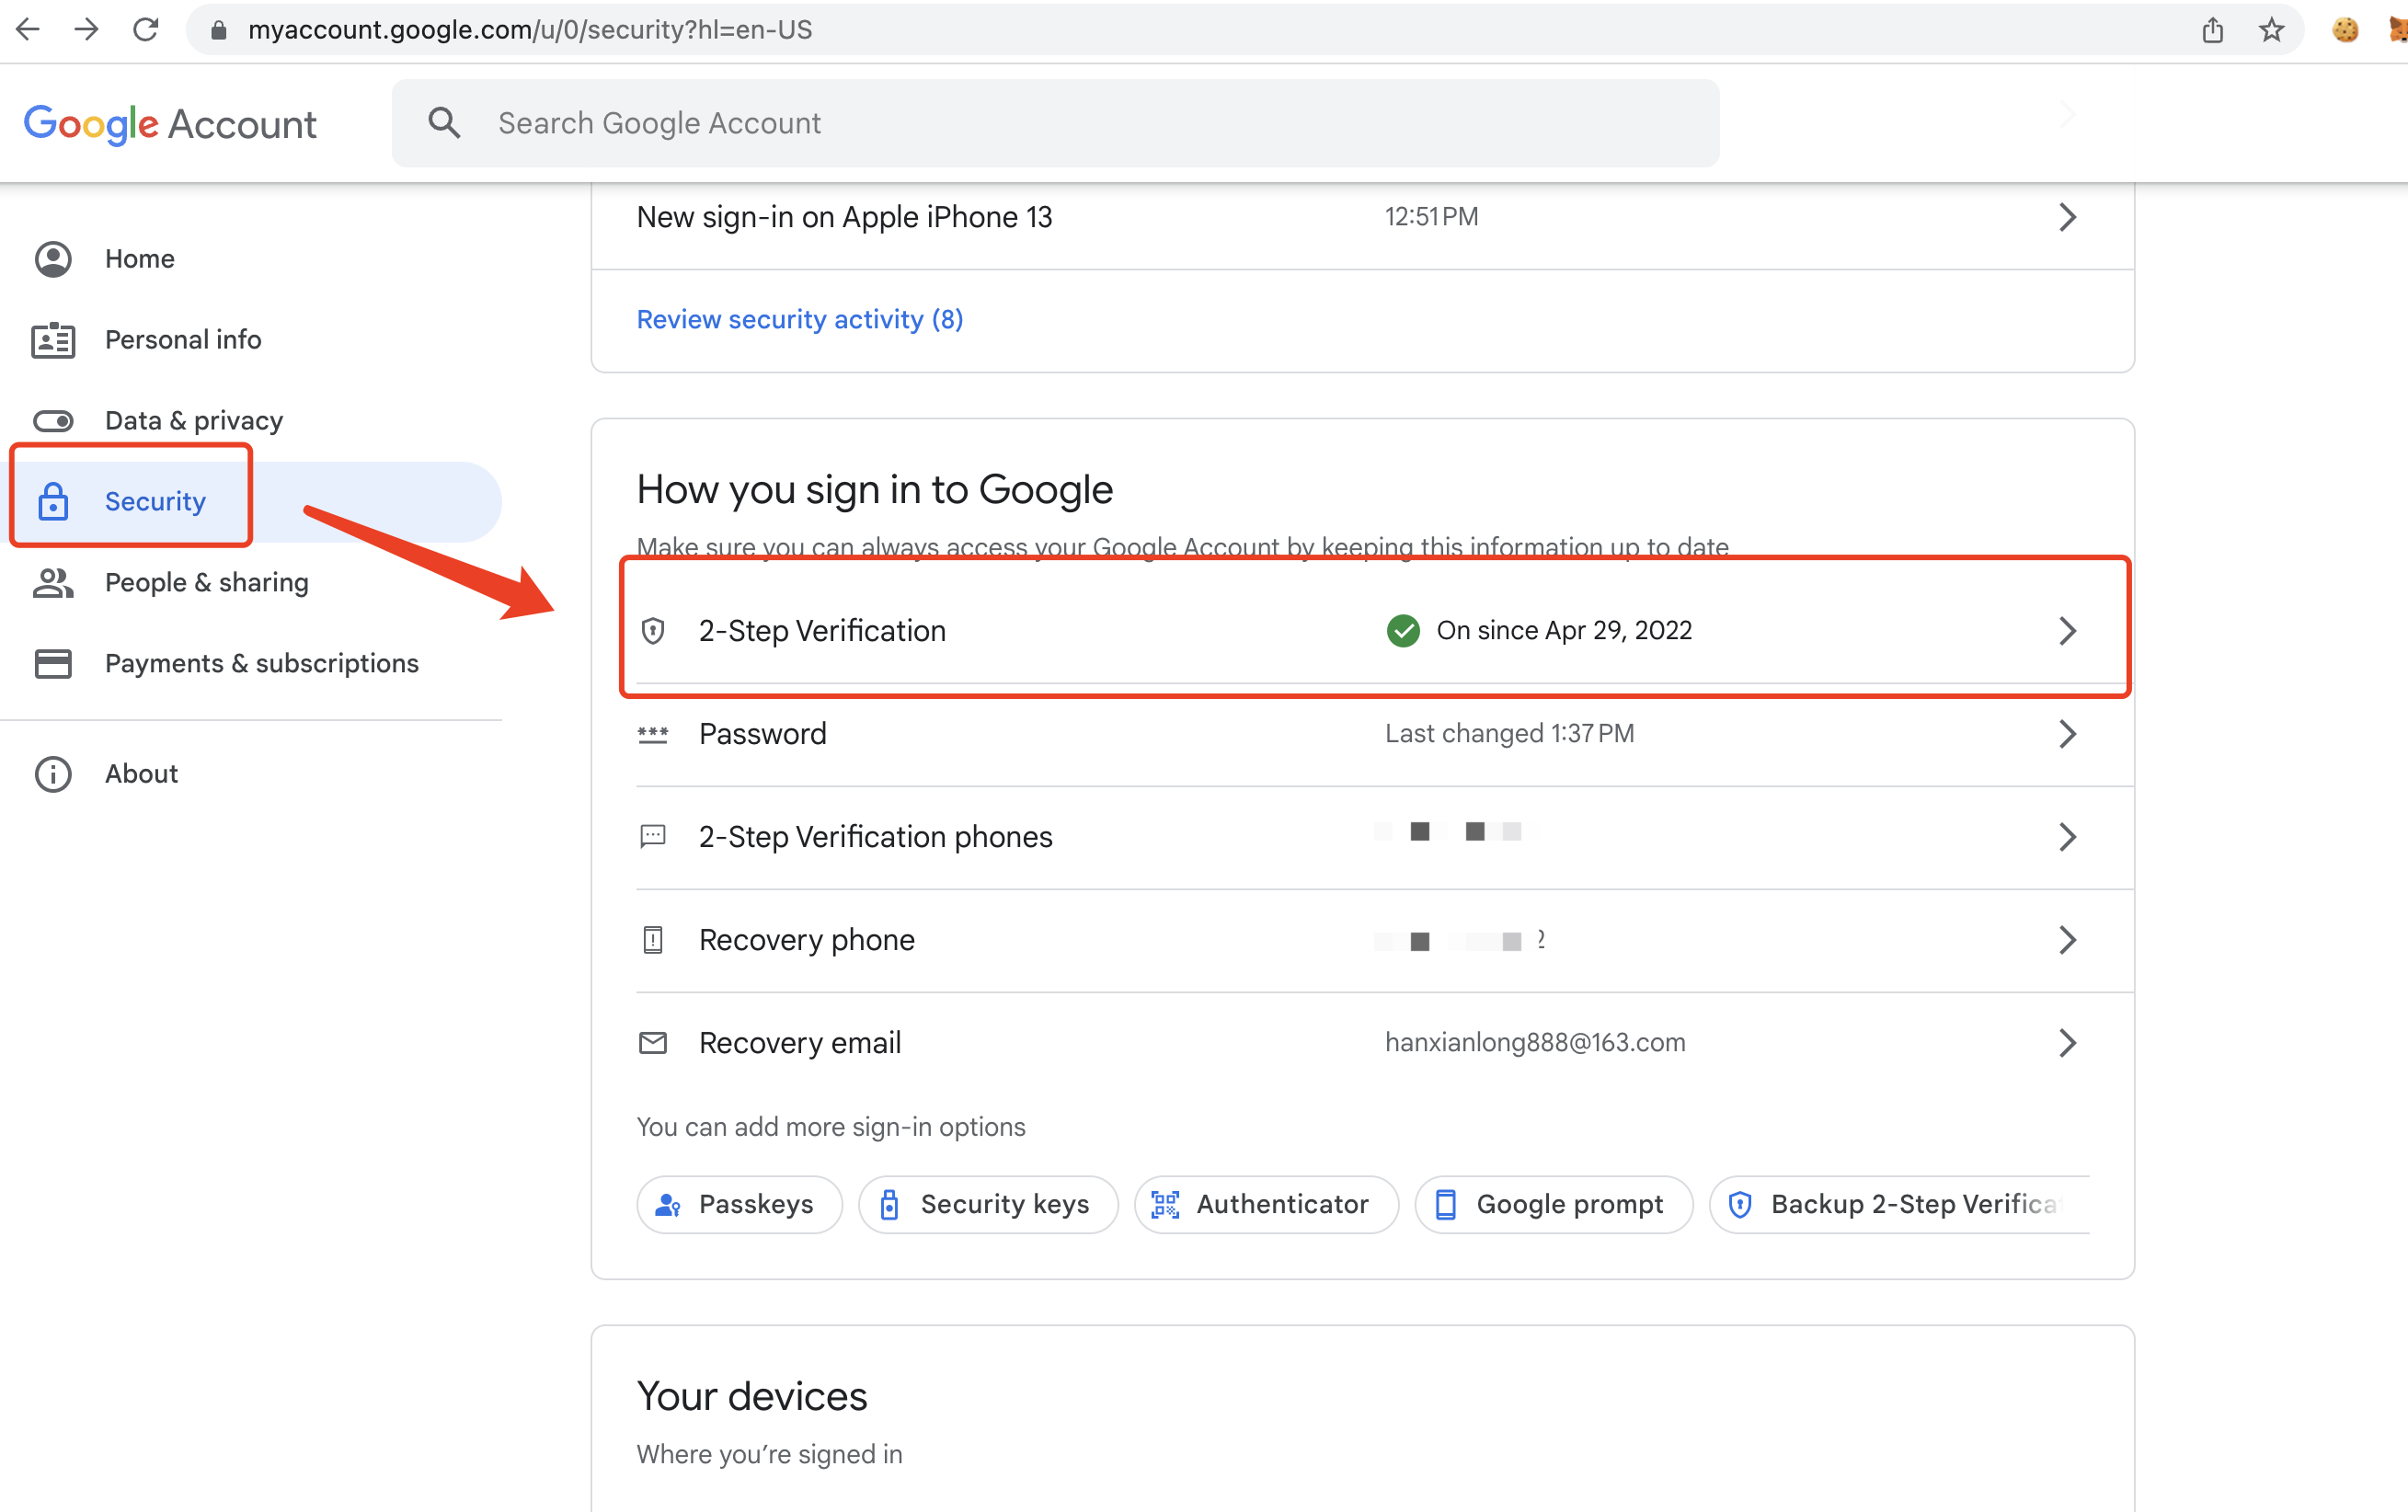Click the Recovery email envelope icon
The image size is (2408, 1512).
[x=653, y=1043]
